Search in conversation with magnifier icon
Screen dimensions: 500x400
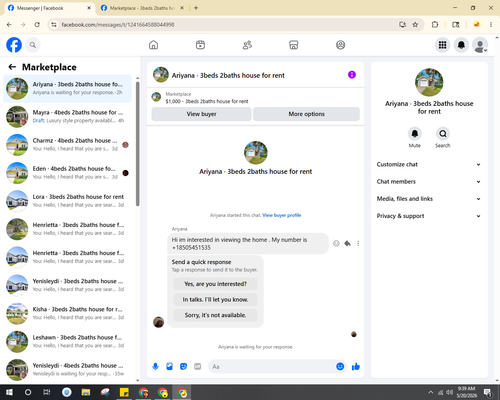pyautogui.click(x=443, y=134)
